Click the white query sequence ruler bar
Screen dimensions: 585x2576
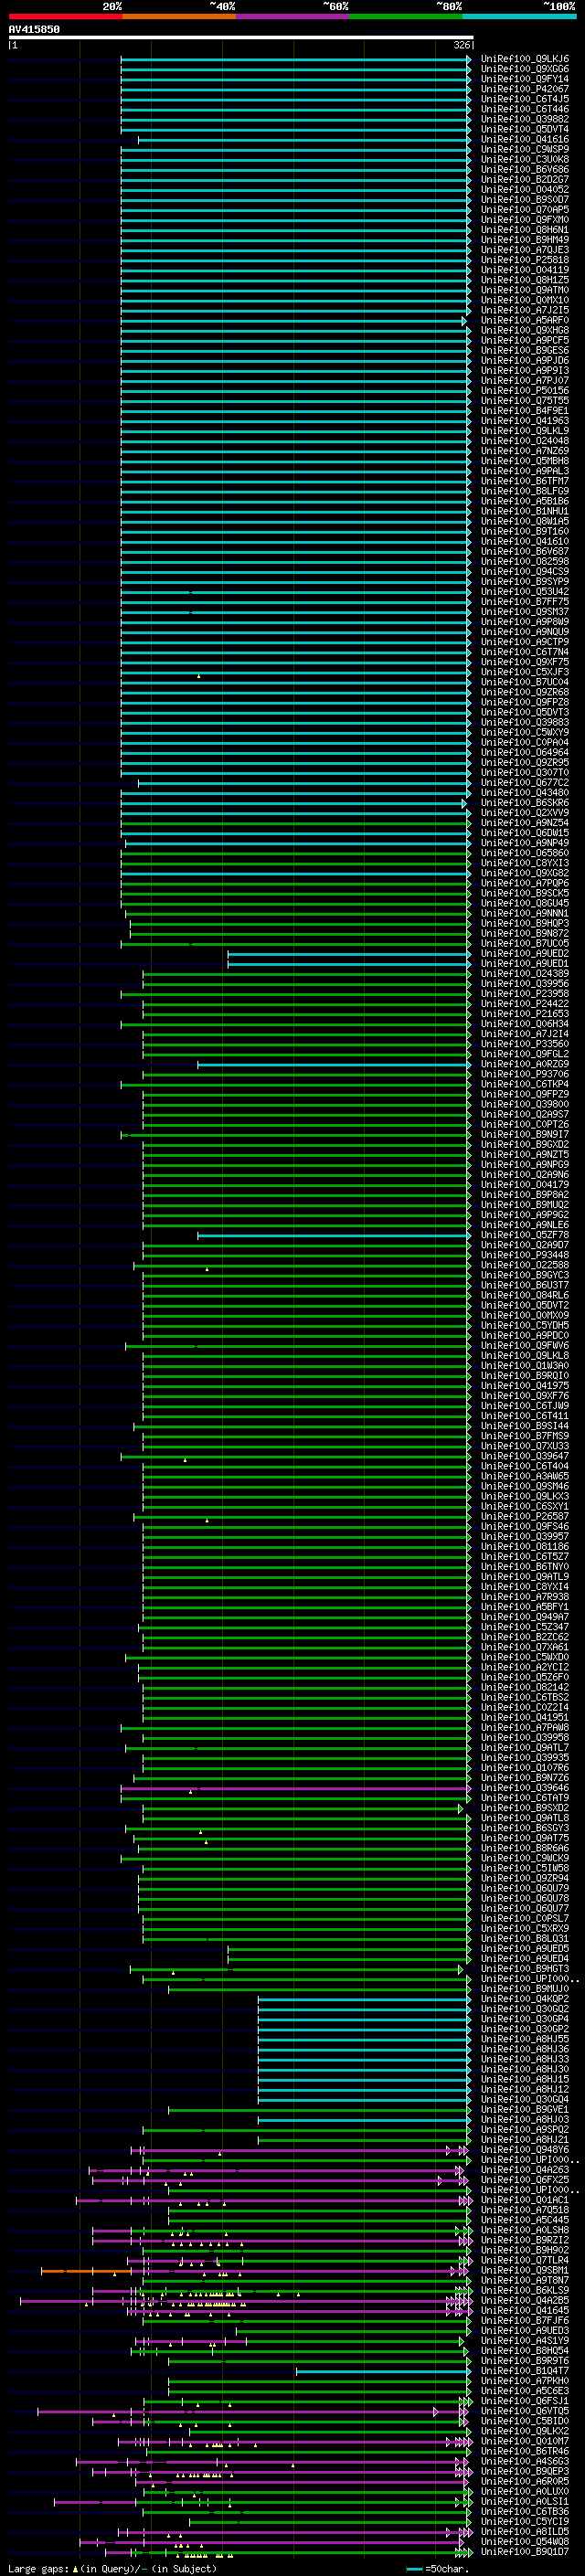coord(241,37)
